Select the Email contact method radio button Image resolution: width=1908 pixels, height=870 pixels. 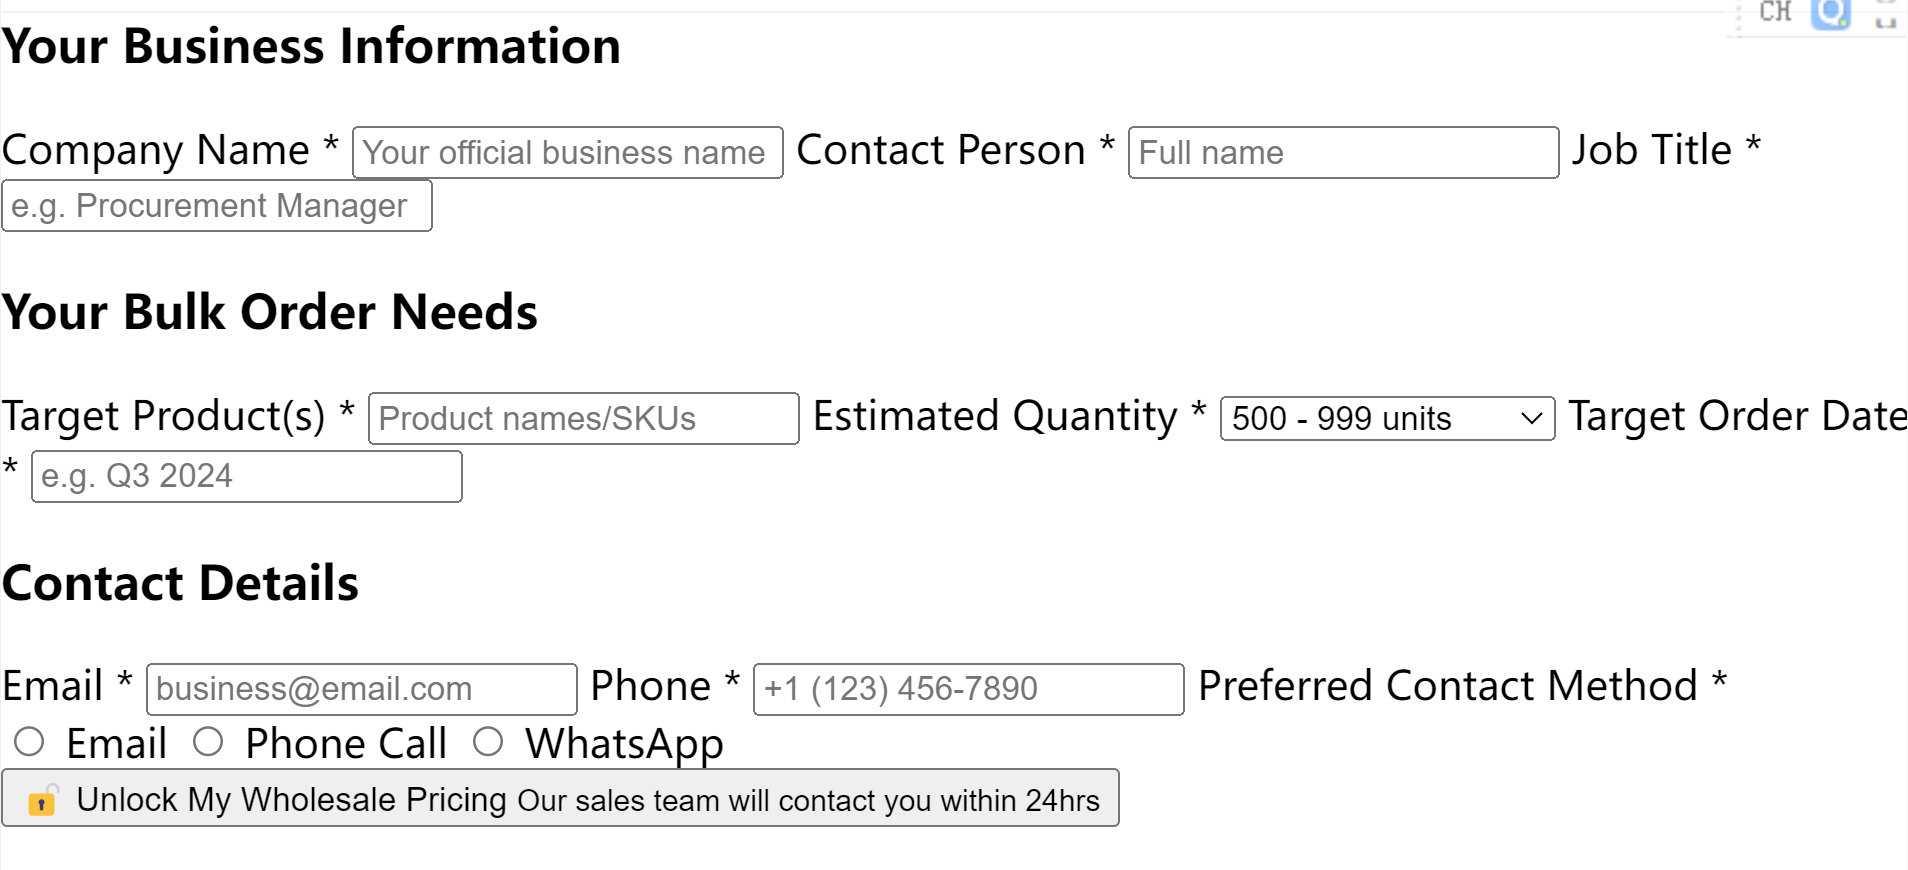(29, 742)
